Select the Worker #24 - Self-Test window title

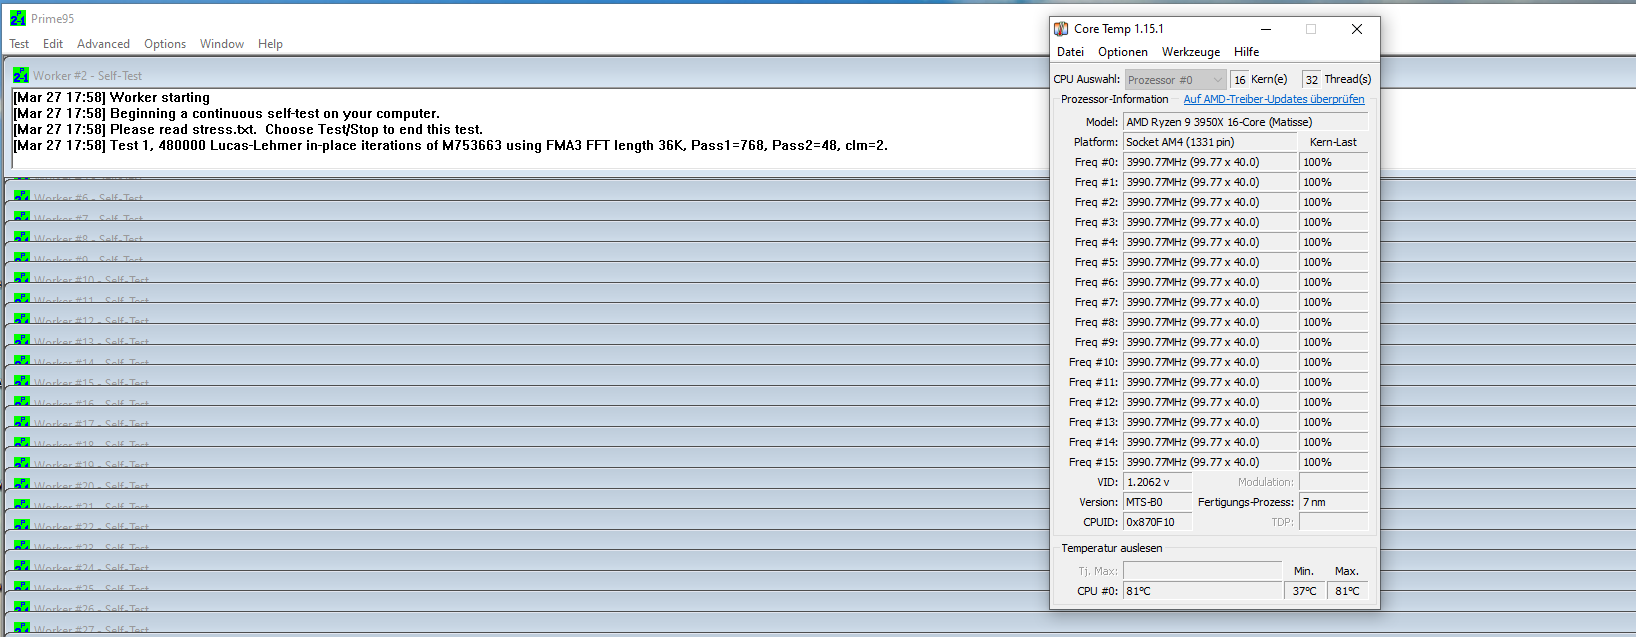click(91, 568)
